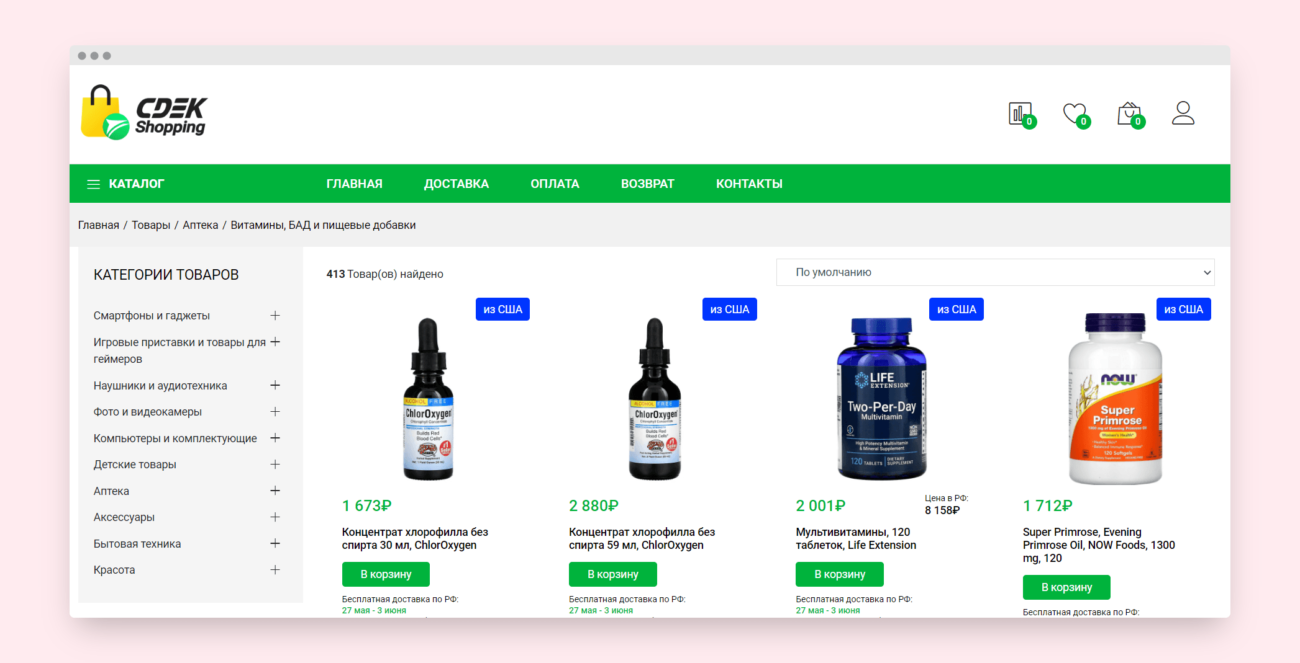Expand the Красота category plus icon
The height and width of the screenshot is (663, 1300).
(x=275, y=570)
